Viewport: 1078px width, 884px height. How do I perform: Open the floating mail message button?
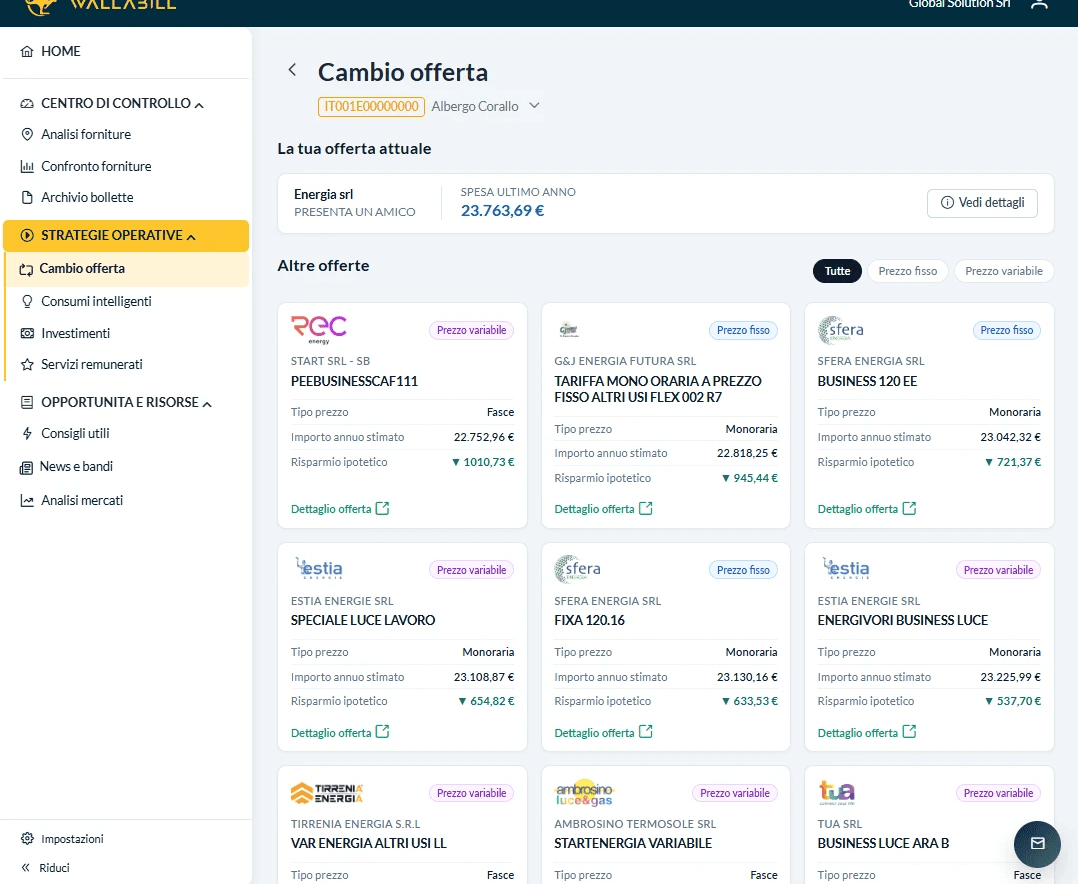[1037, 843]
